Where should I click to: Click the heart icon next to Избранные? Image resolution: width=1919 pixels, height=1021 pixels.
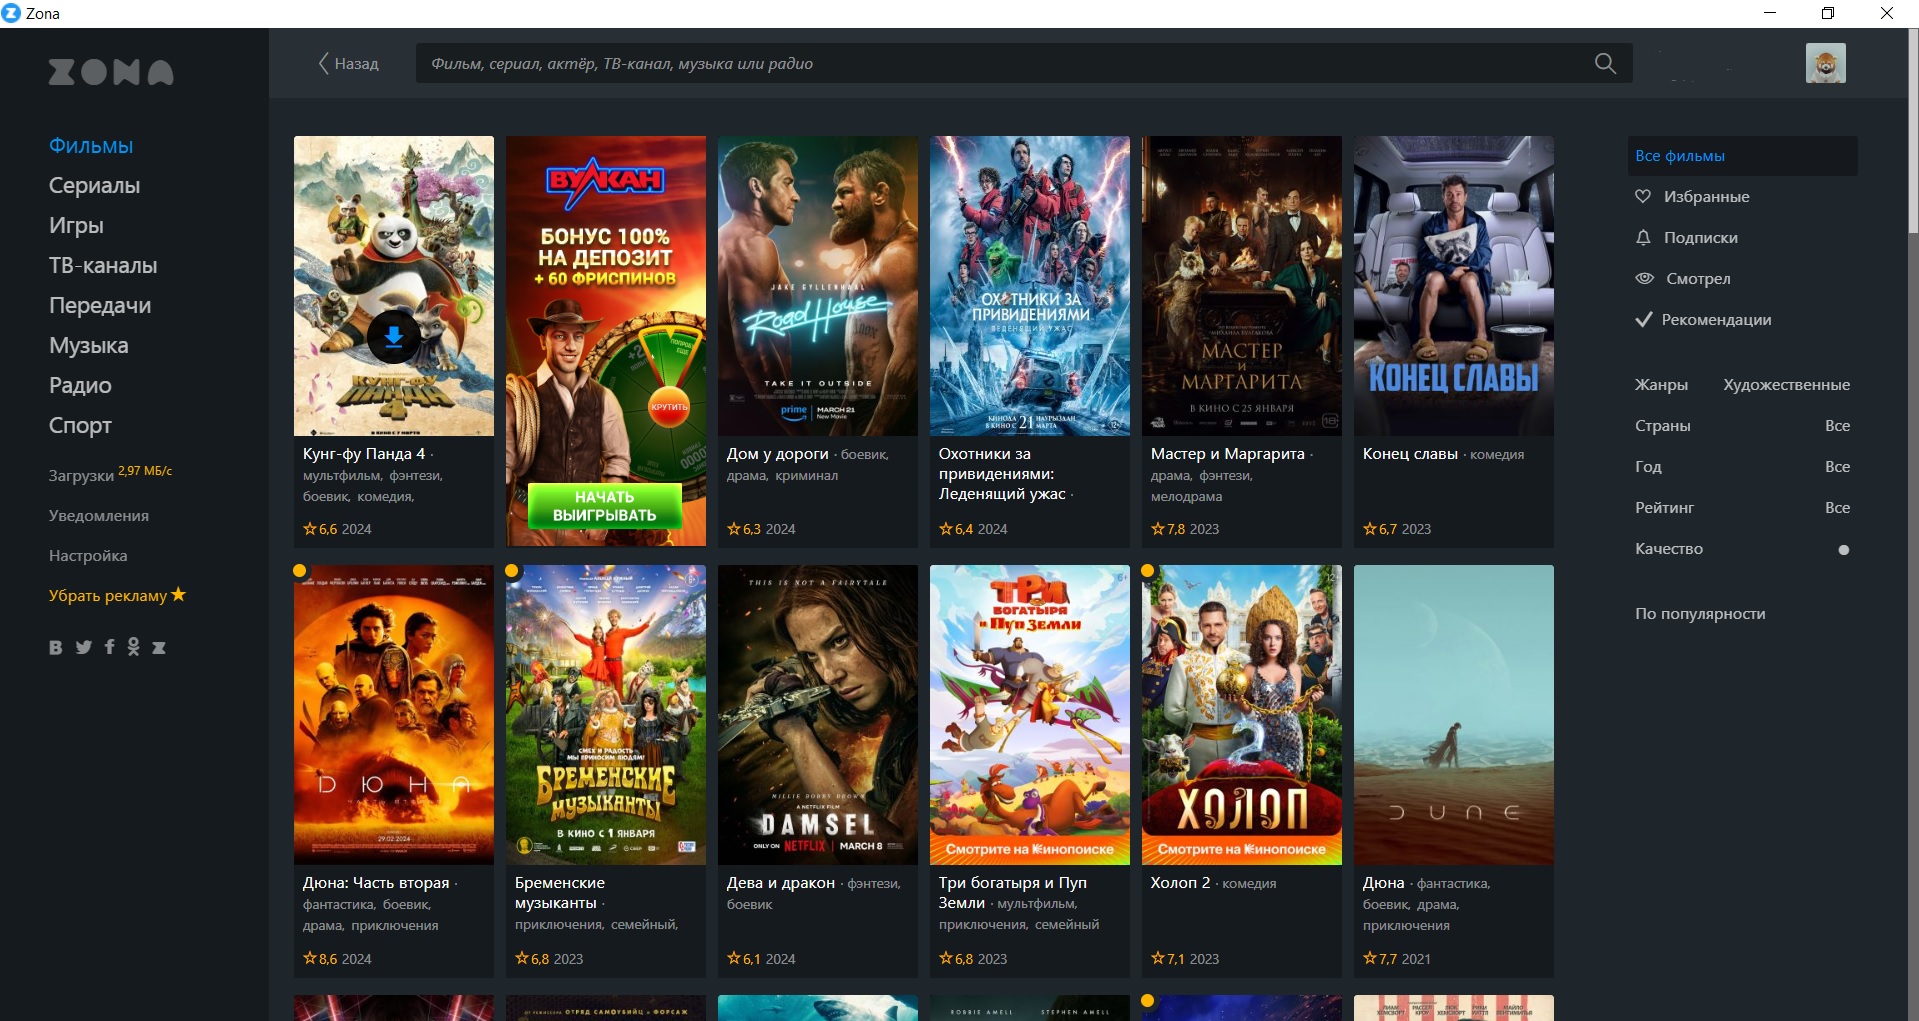1643,196
